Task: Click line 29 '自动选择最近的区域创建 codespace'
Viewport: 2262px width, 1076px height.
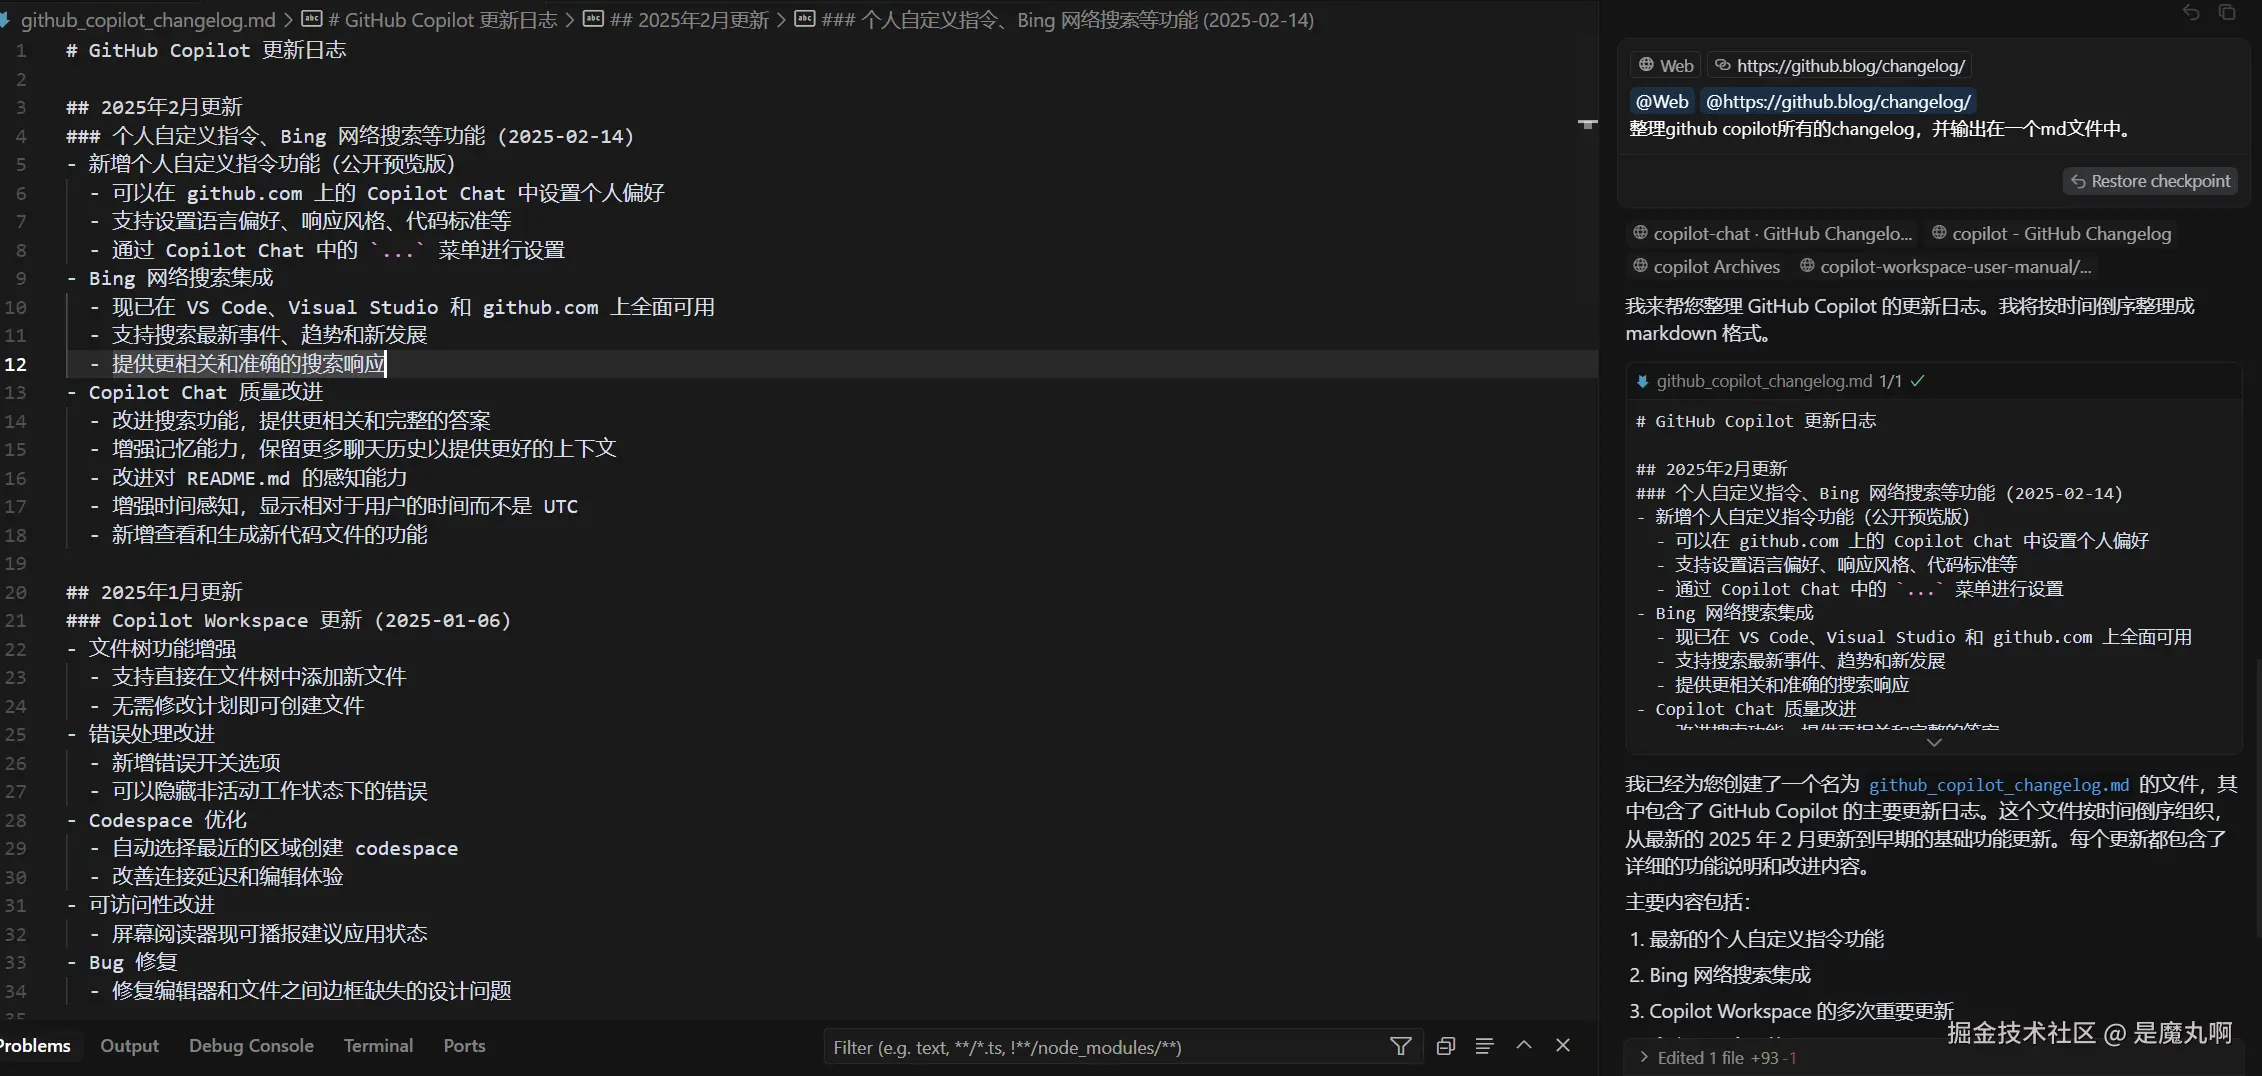Action: point(285,848)
